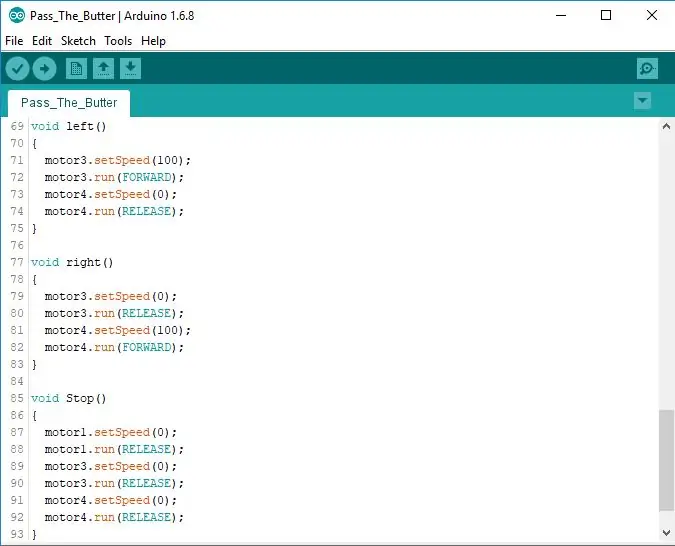Select the Pass_The_Butter tab
675x546 pixels.
point(69,103)
